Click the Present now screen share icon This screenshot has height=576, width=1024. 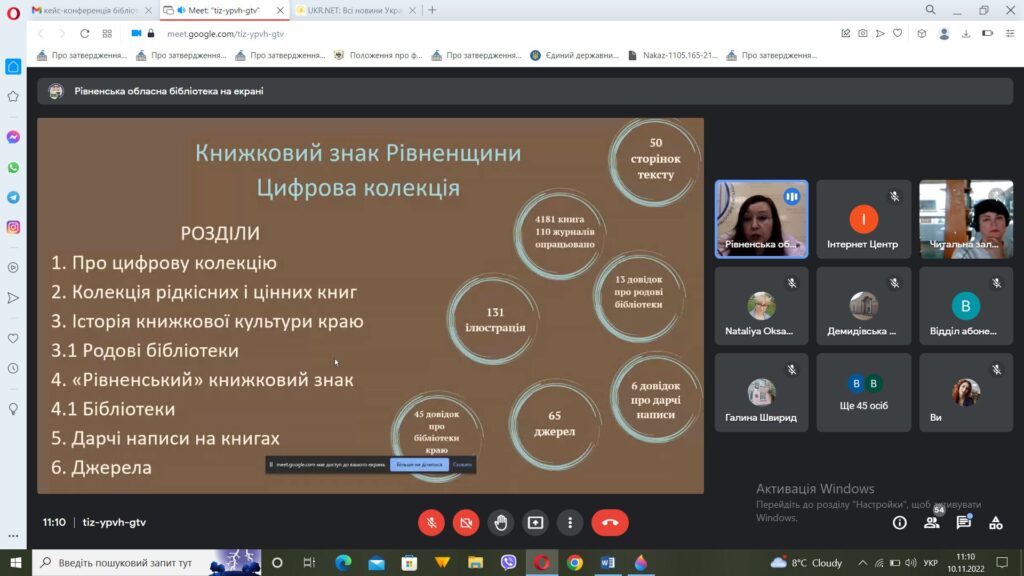tap(535, 522)
